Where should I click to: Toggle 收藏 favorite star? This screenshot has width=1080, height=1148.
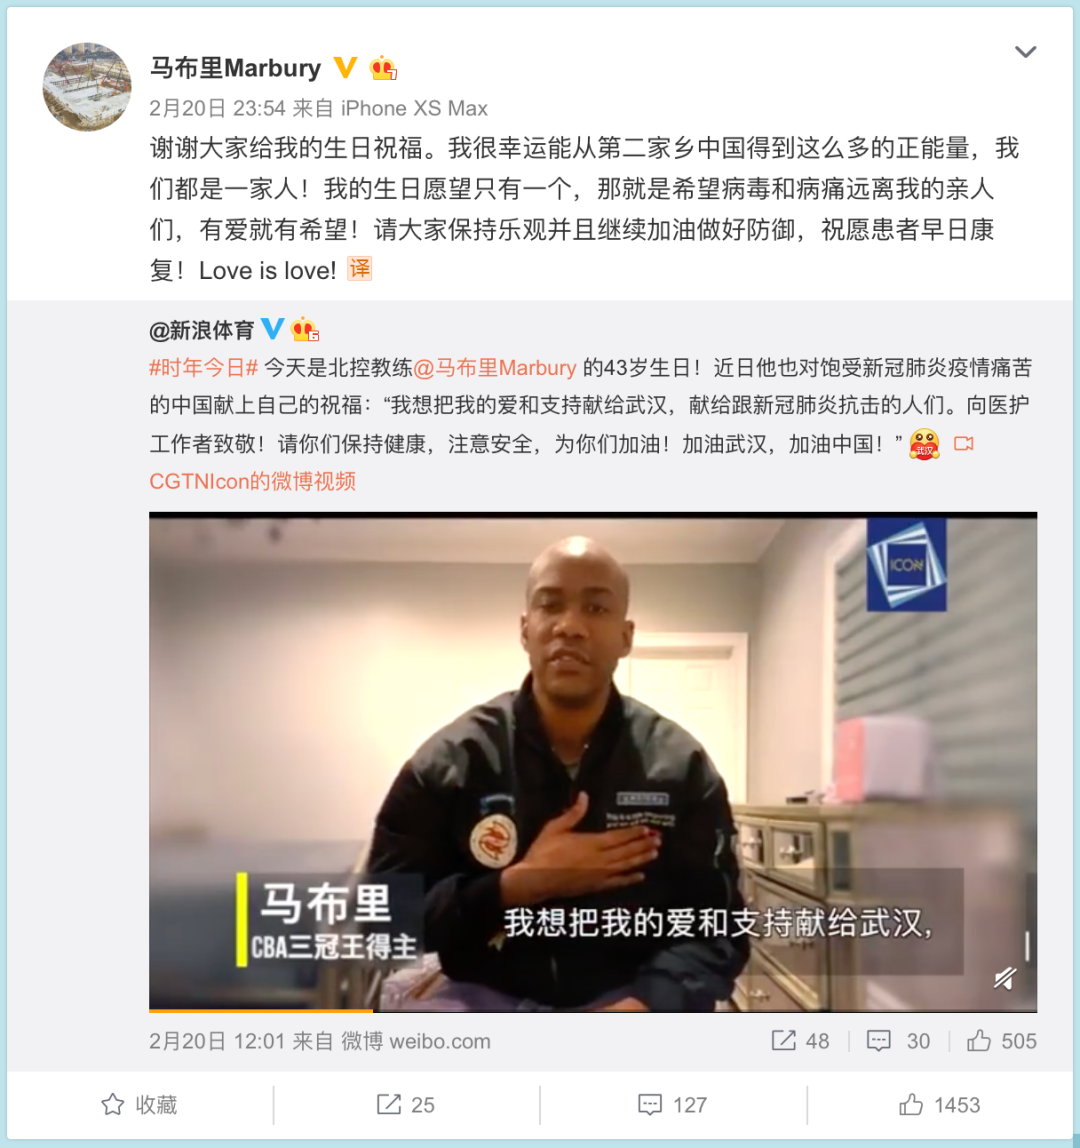point(139,1105)
